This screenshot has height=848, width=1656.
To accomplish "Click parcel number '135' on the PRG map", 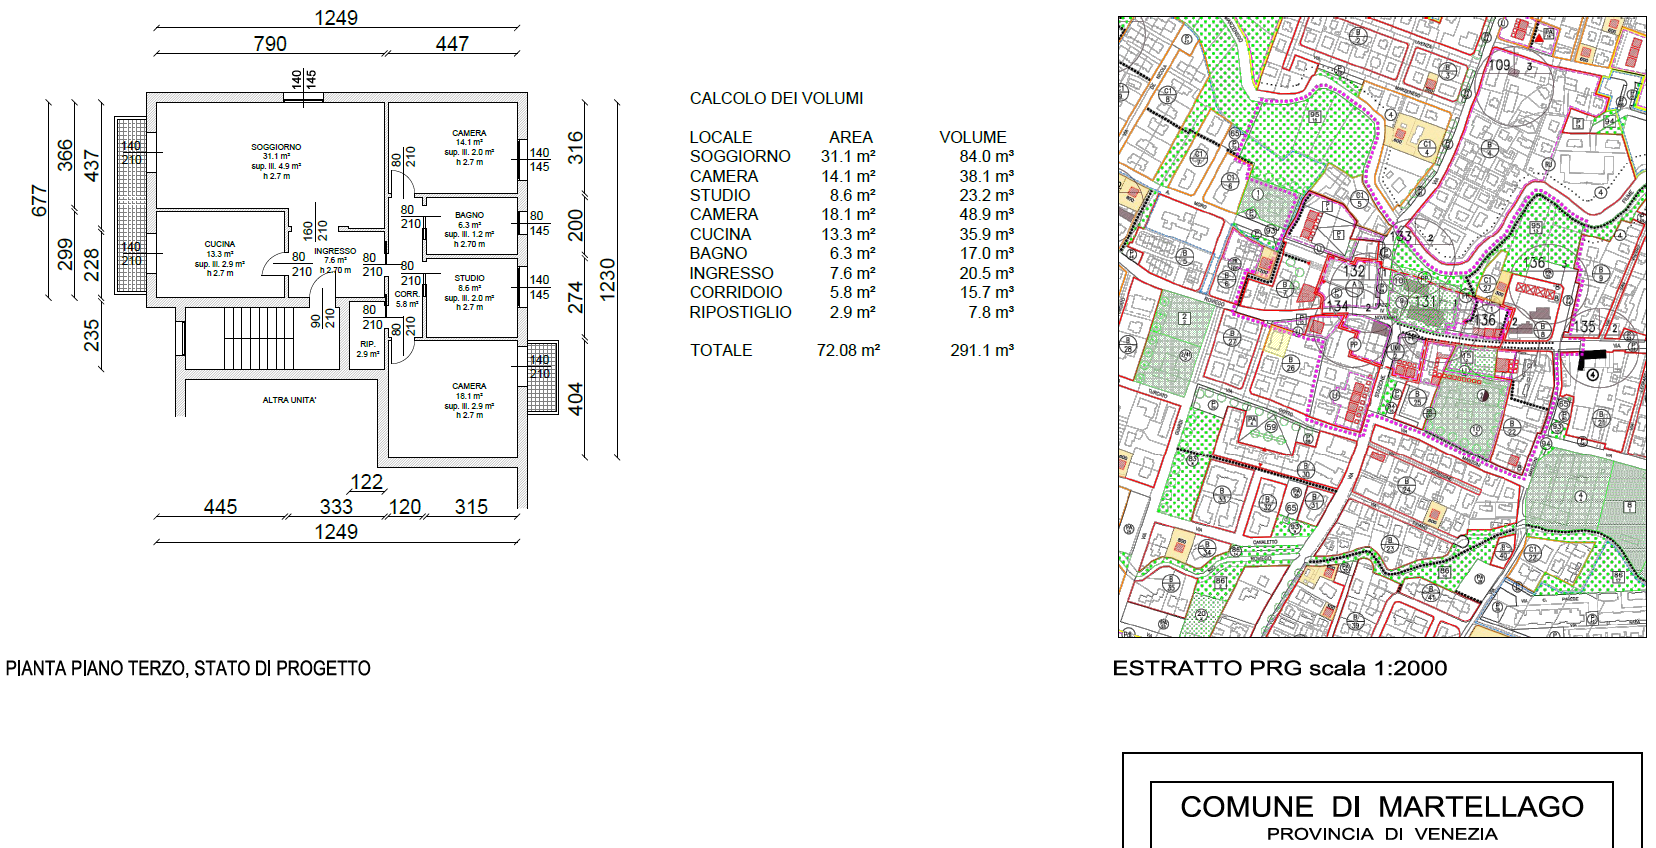I will pyautogui.click(x=1584, y=327).
